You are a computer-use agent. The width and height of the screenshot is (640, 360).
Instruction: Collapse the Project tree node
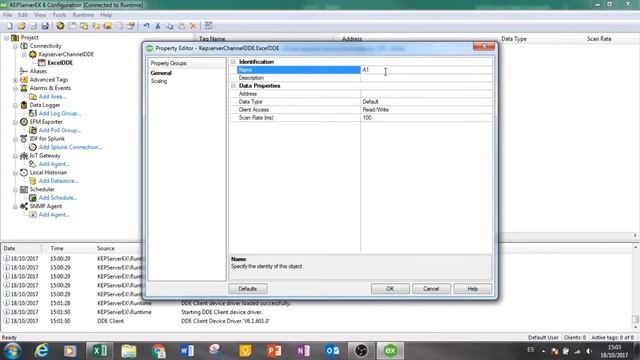(7, 38)
